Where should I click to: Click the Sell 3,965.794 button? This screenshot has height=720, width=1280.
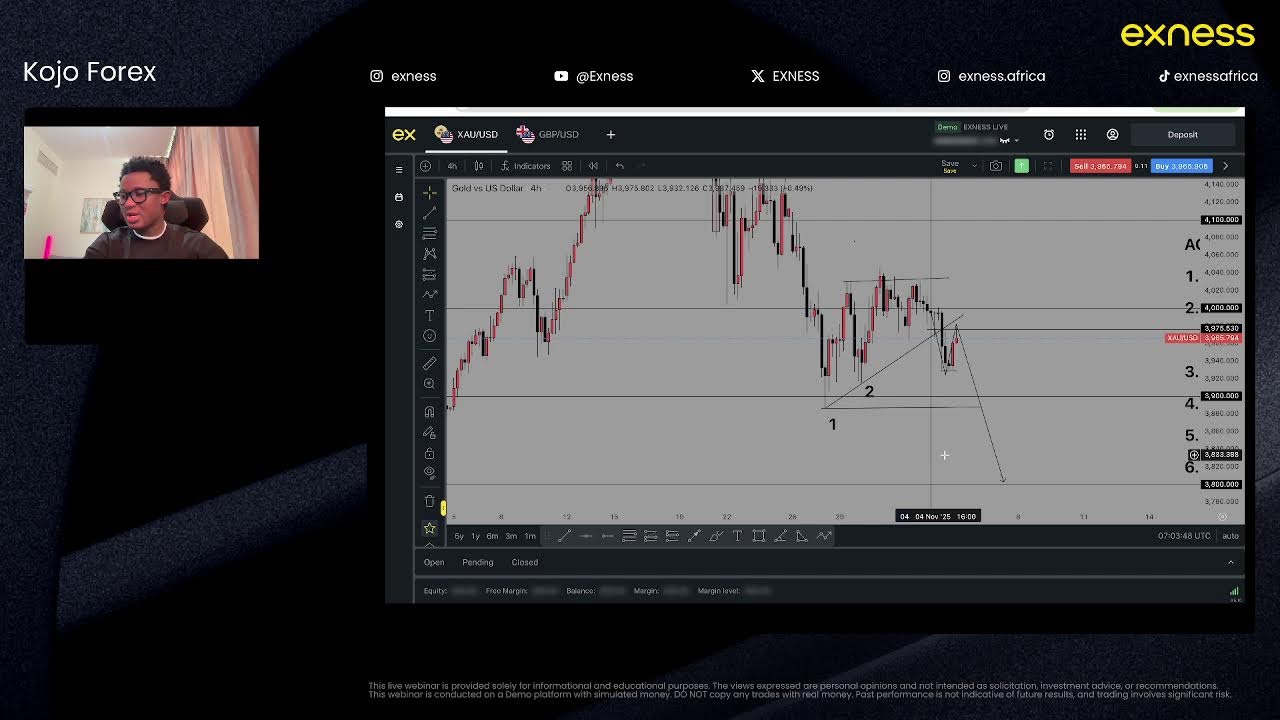pyautogui.click(x=1100, y=166)
